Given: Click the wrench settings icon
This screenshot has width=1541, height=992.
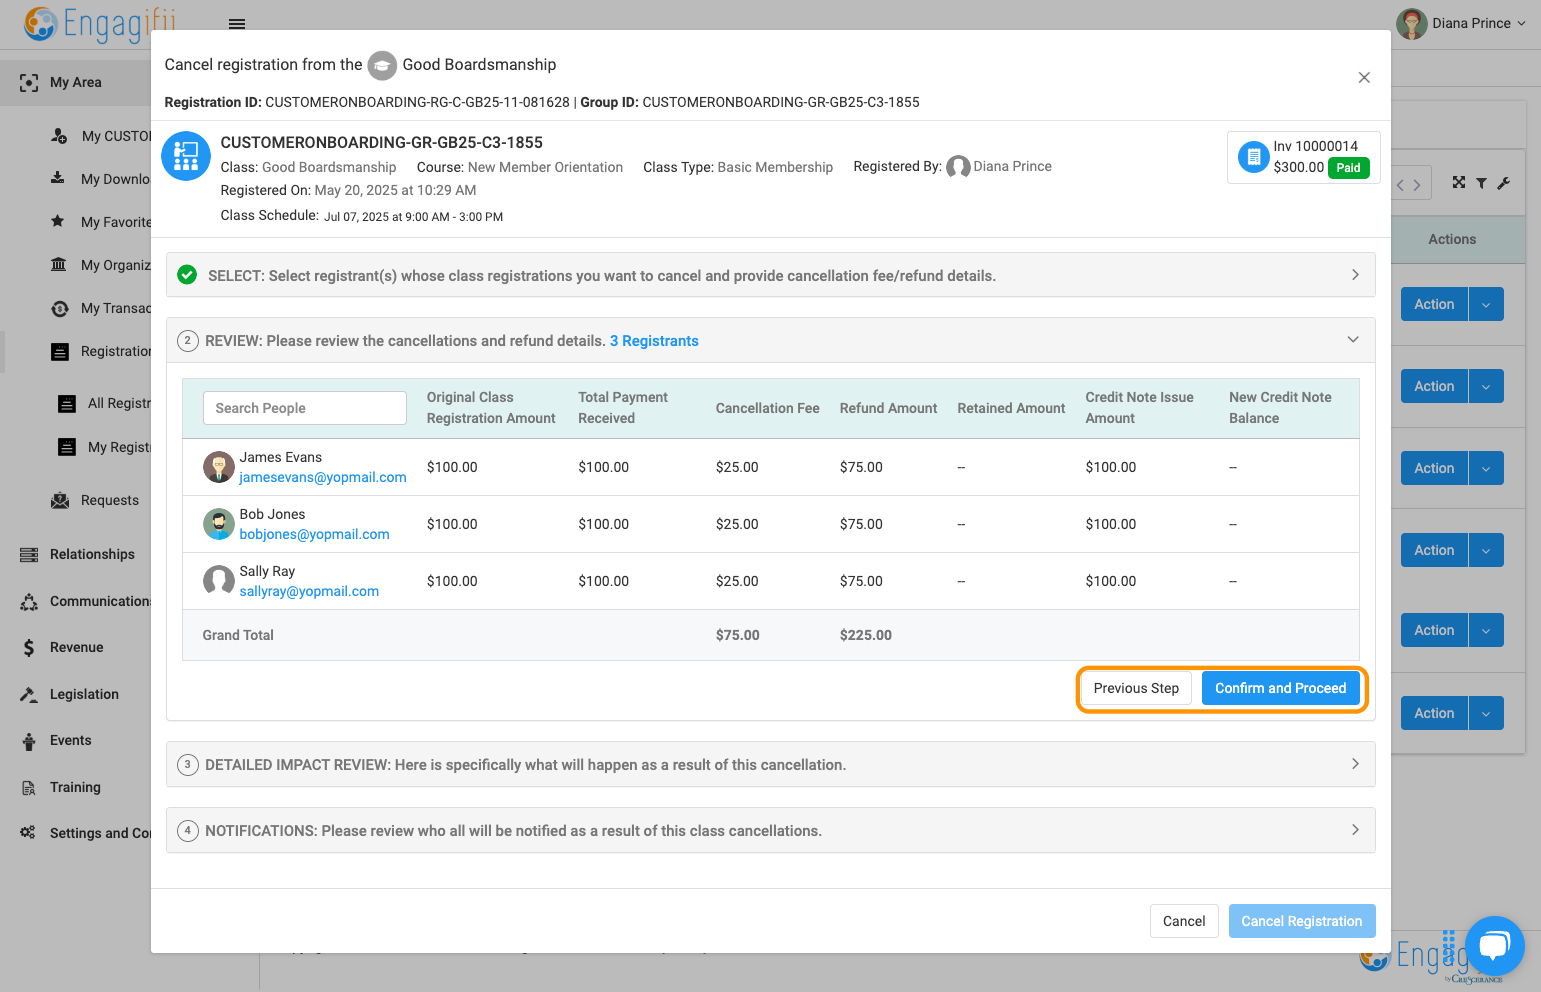Looking at the screenshot, I should [1503, 183].
